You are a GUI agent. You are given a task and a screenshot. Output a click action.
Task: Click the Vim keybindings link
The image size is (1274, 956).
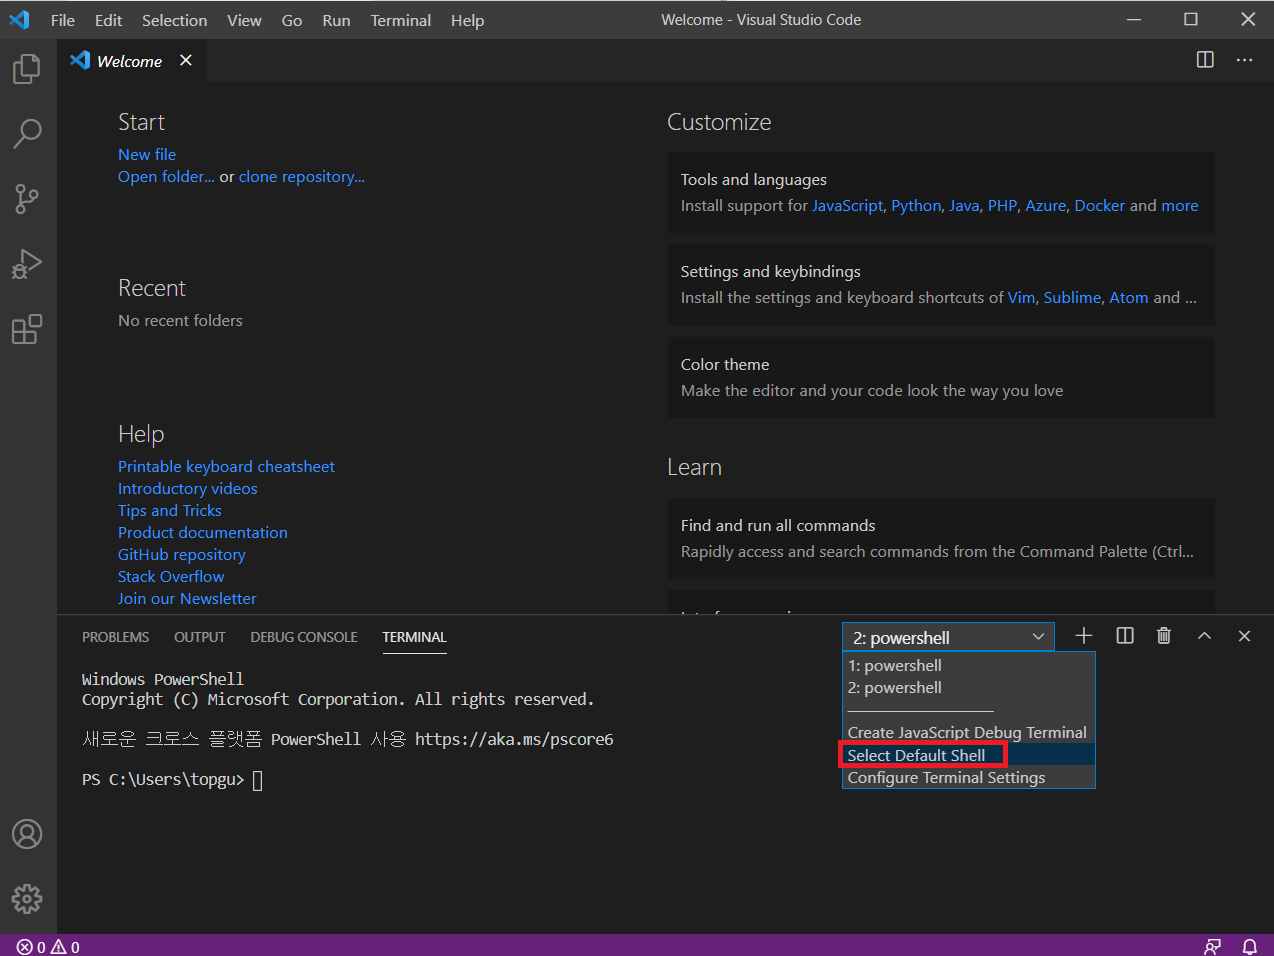click(x=1021, y=298)
